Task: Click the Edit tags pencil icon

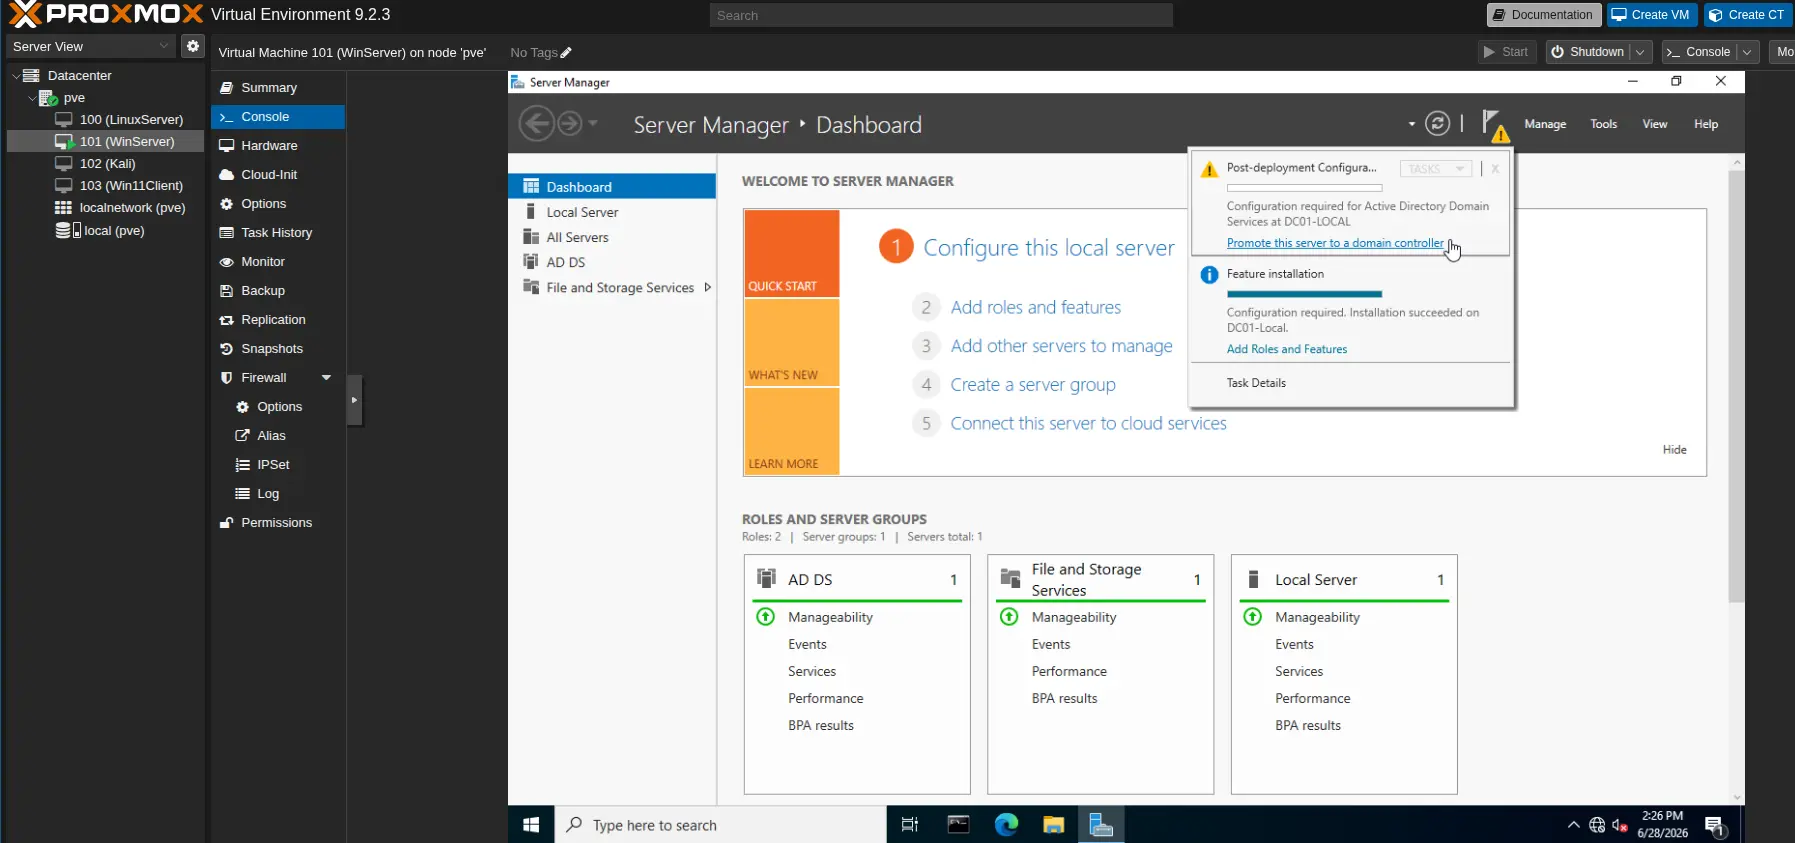Action: [x=566, y=53]
